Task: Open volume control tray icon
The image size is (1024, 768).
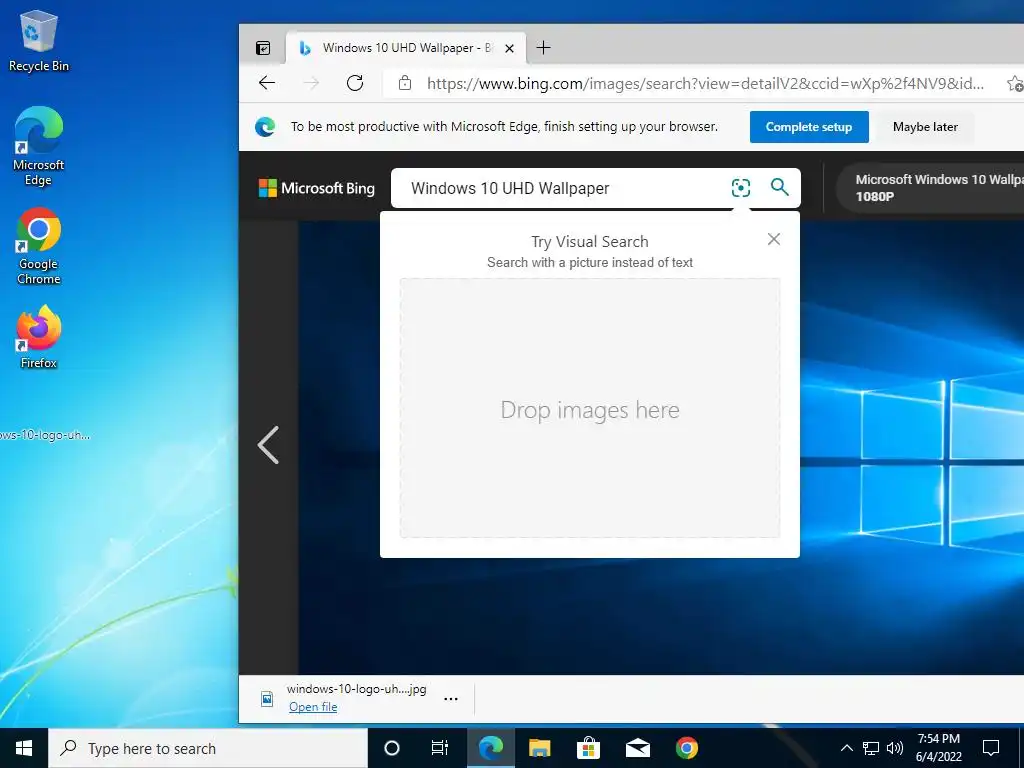Action: pyautogui.click(x=895, y=748)
